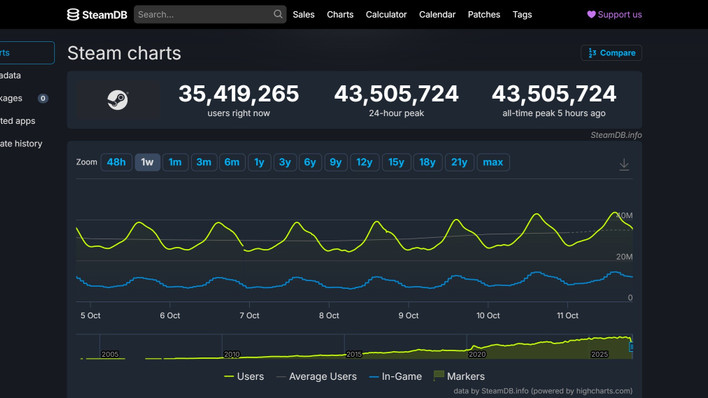Toggle the Average Users legend entry

317,376
